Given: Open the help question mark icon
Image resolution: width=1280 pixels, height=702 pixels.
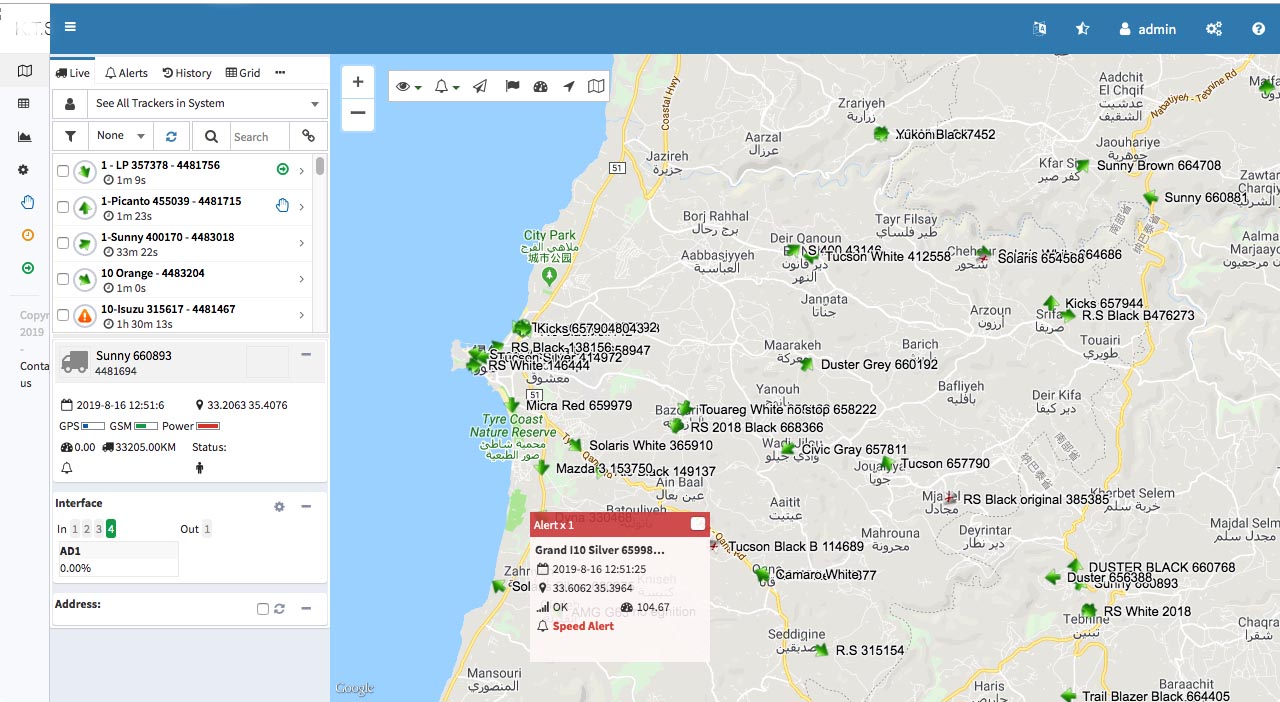Looking at the screenshot, I should [1259, 29].
